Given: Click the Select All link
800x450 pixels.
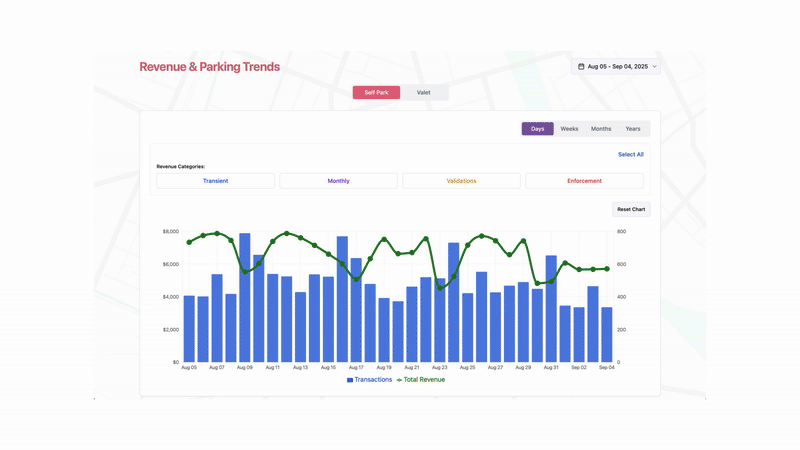Looking at the screenshot, I should pyautogui.click(x=630, y=155).
